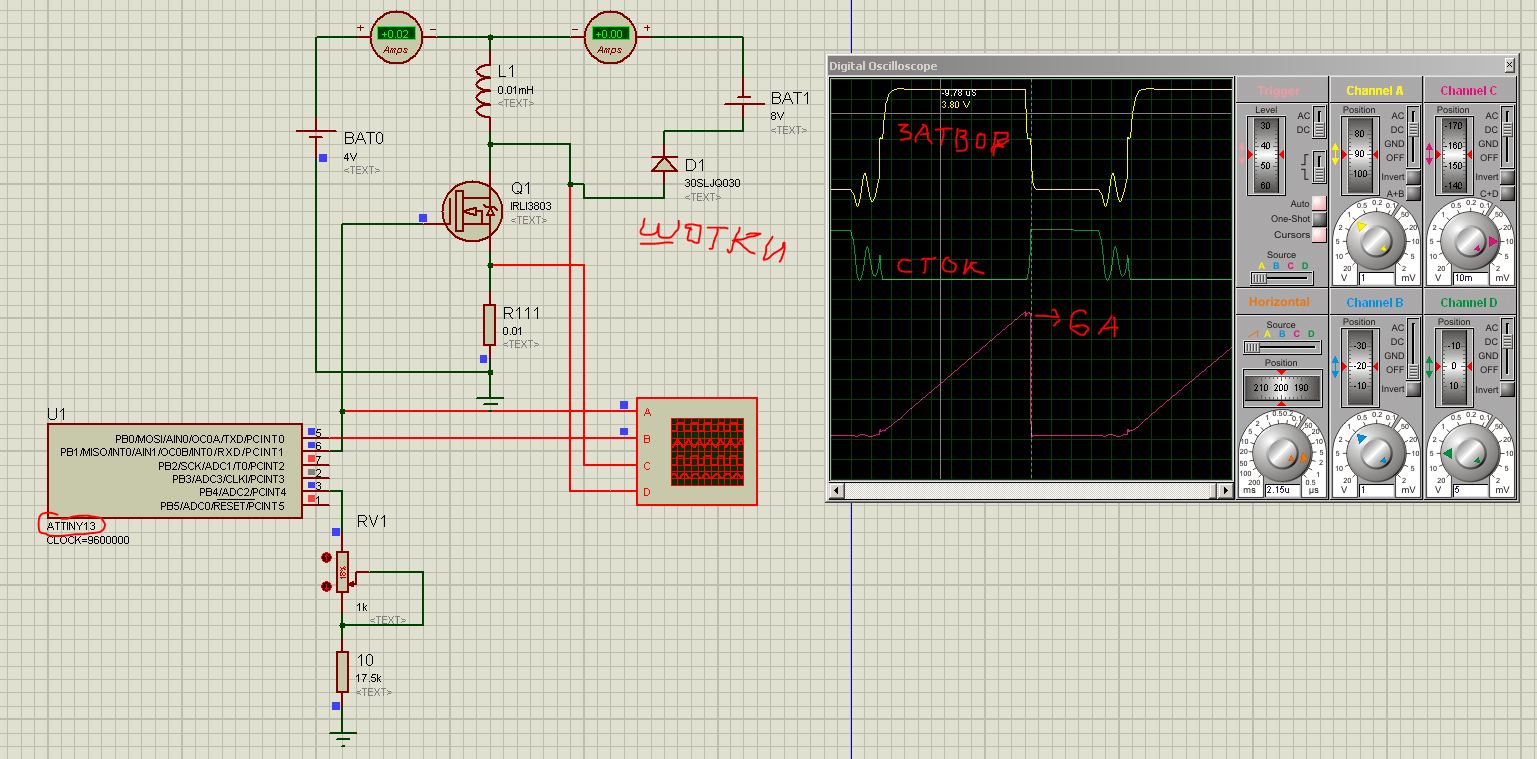Click the oscilloscope scrollbar right arrow

[1225, 491]
